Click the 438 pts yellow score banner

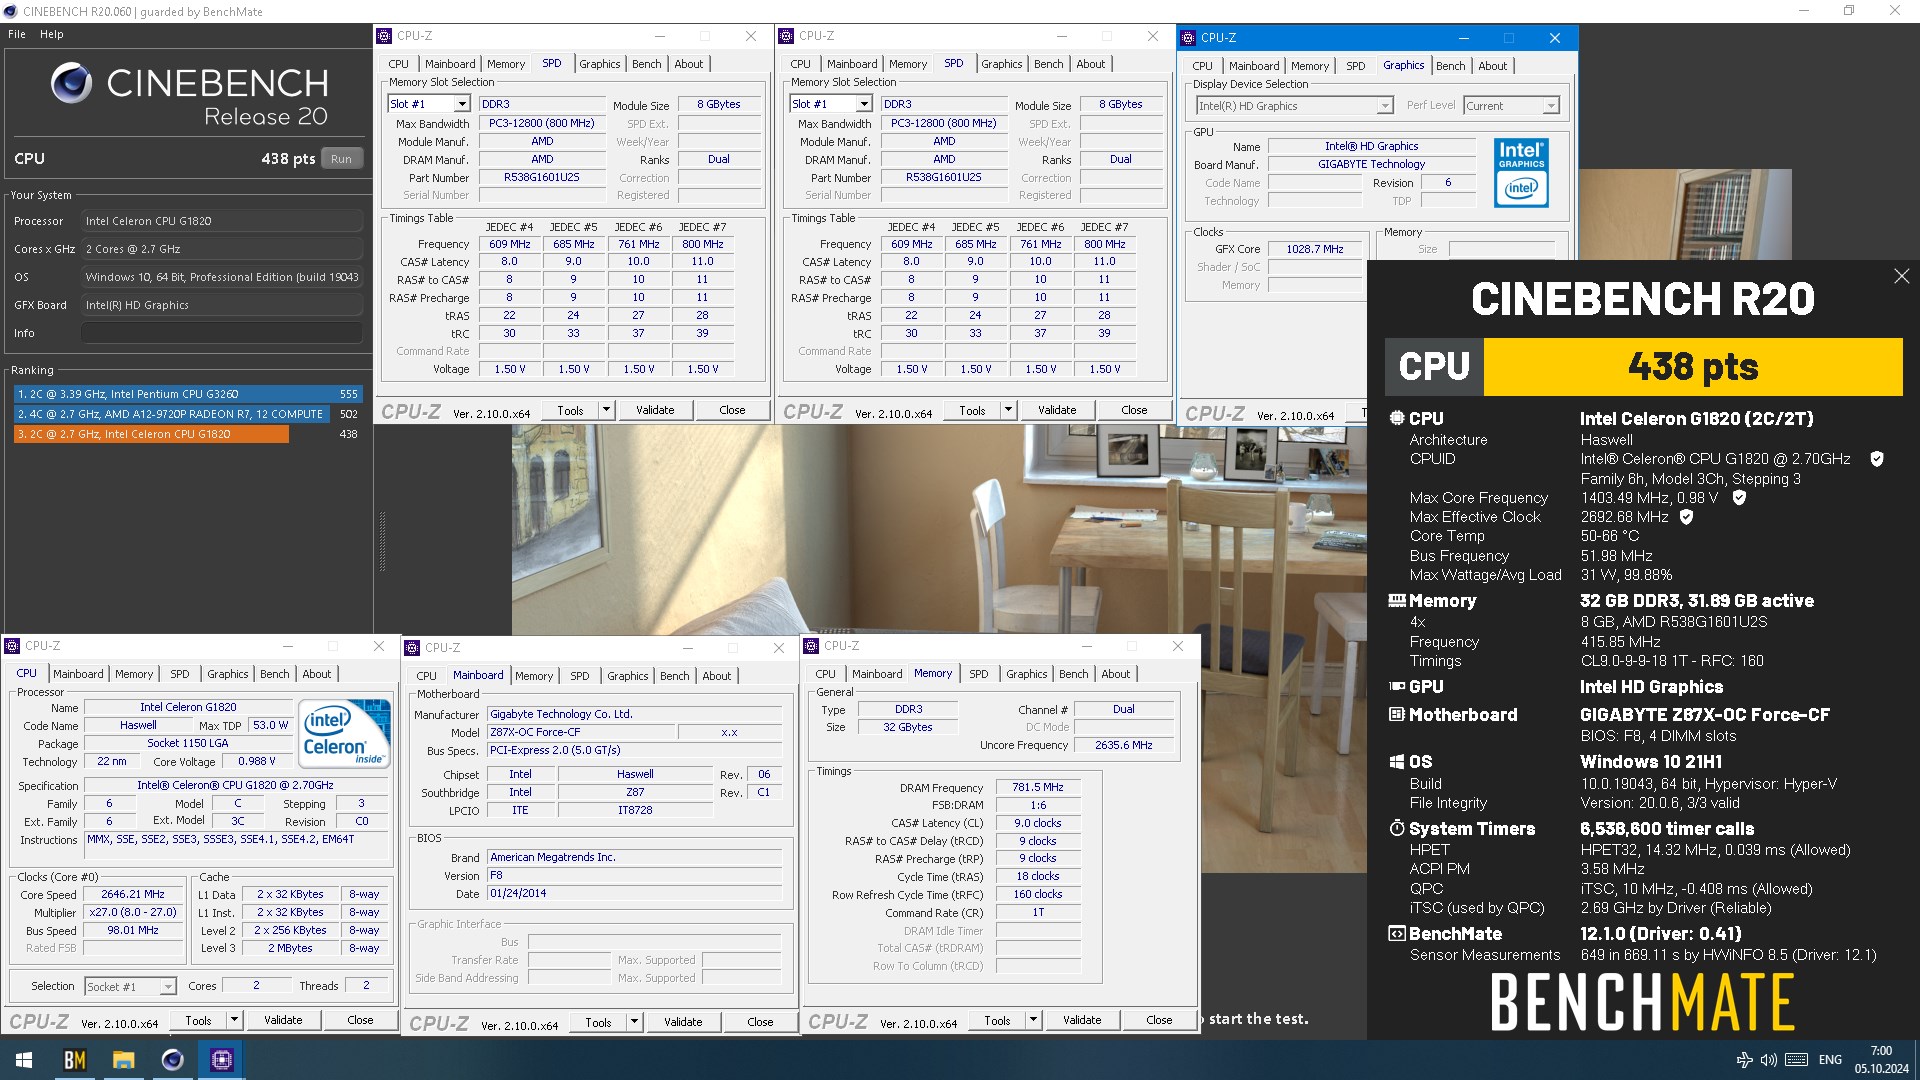pyautogui.click(x=1693, y=367)
